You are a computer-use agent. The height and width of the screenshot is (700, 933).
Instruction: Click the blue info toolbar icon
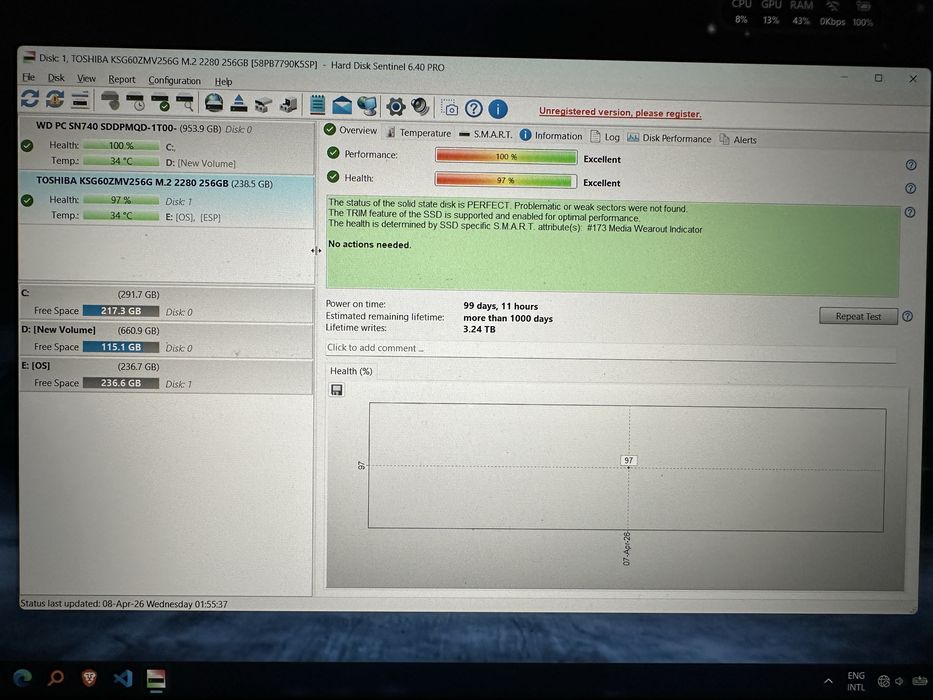click(x=498, y=109)
